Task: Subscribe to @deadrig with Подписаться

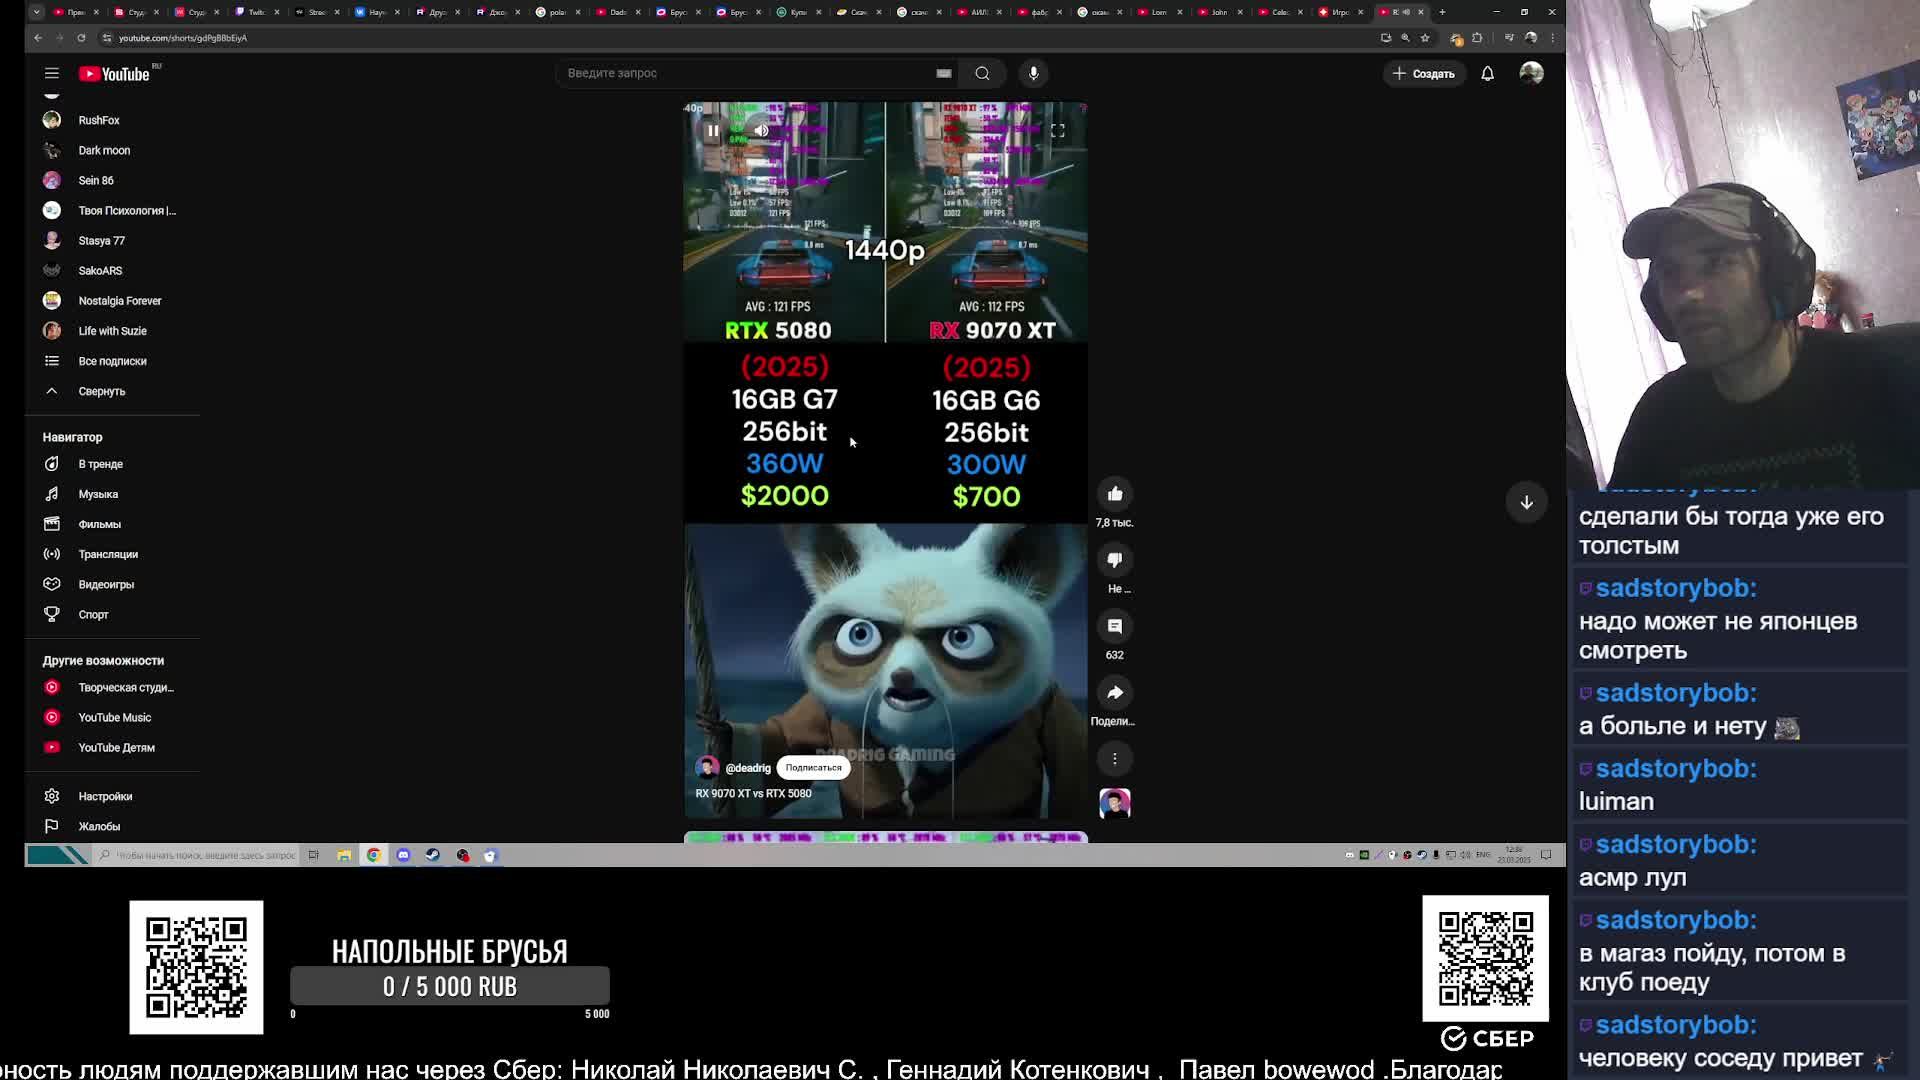Action: pyautogui.click(x=813, y=768)
